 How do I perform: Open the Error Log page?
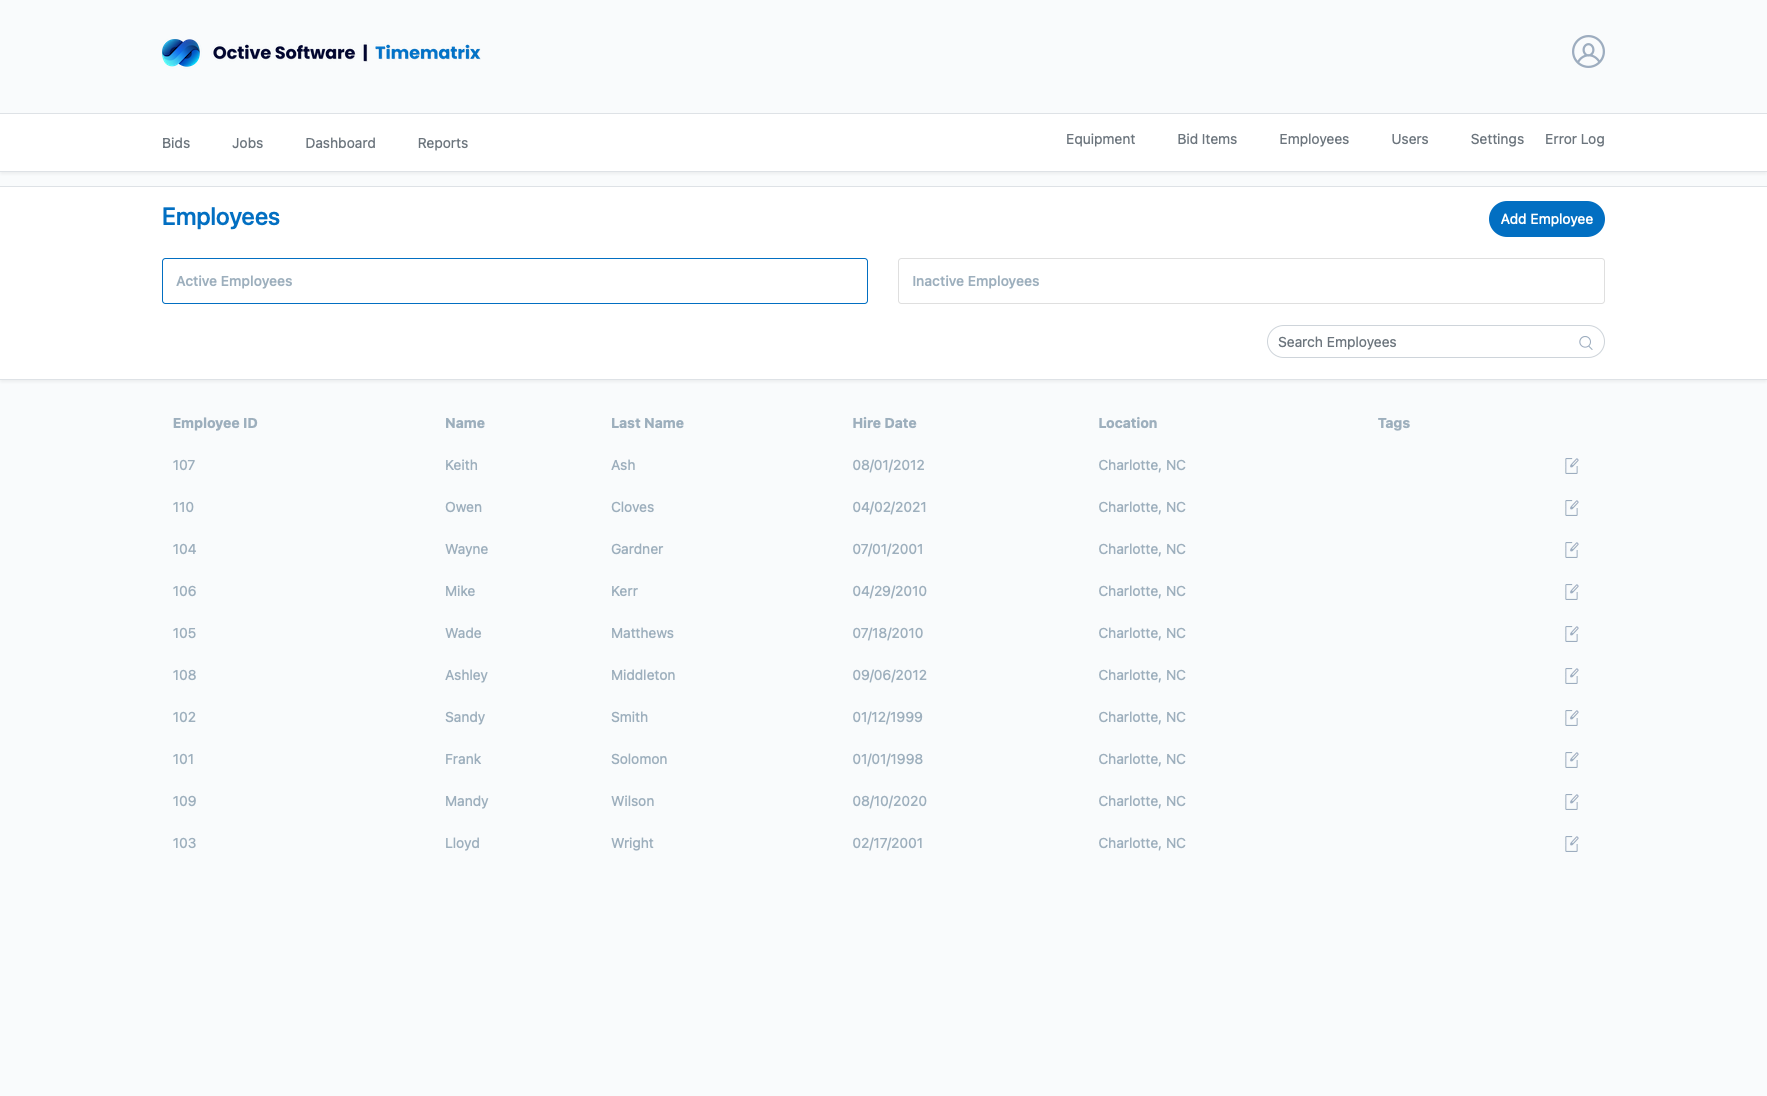pyautogui.click(x=1574, y=139)
